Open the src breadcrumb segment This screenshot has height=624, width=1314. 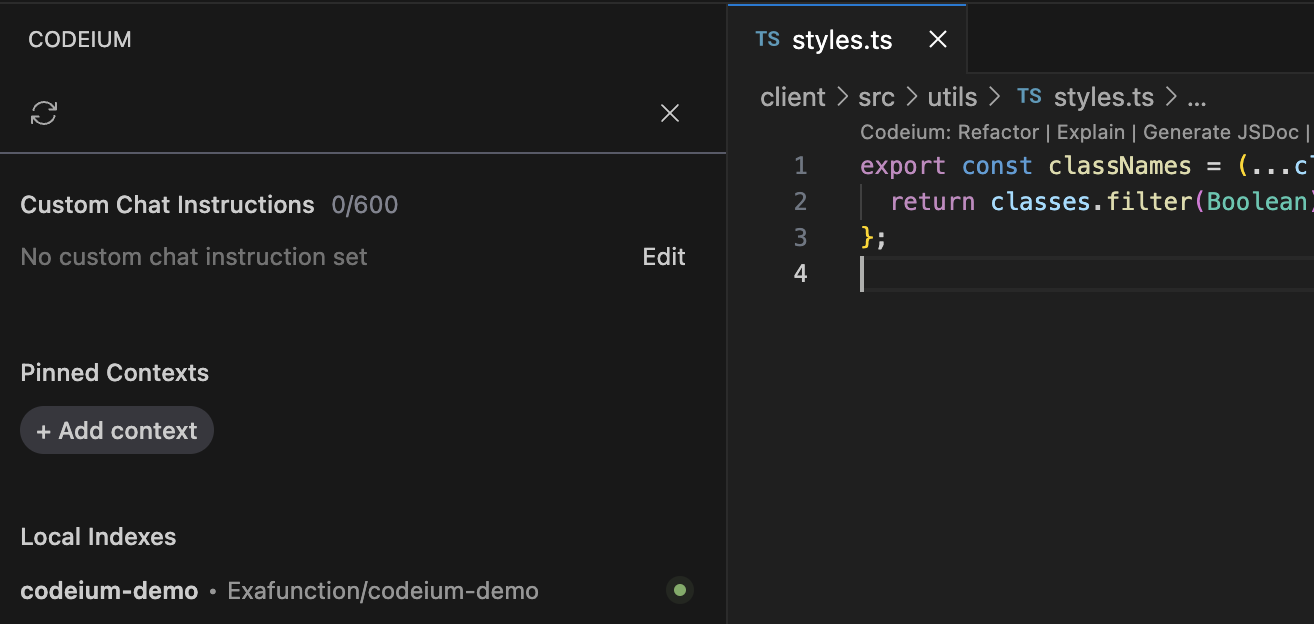point(877,97)
